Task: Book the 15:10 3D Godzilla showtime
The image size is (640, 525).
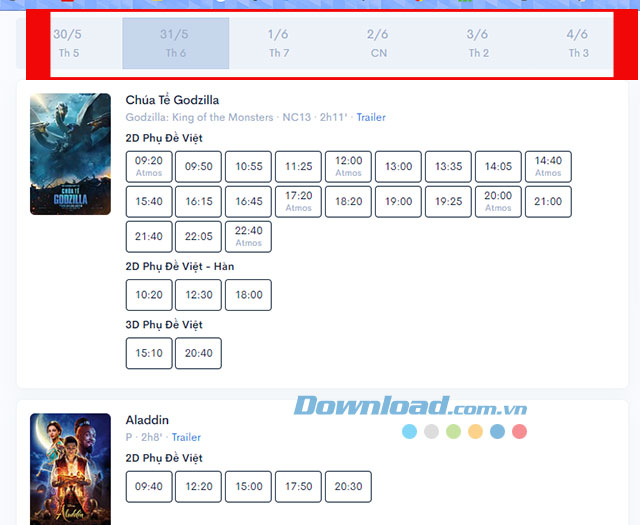Action: point(149,353)
